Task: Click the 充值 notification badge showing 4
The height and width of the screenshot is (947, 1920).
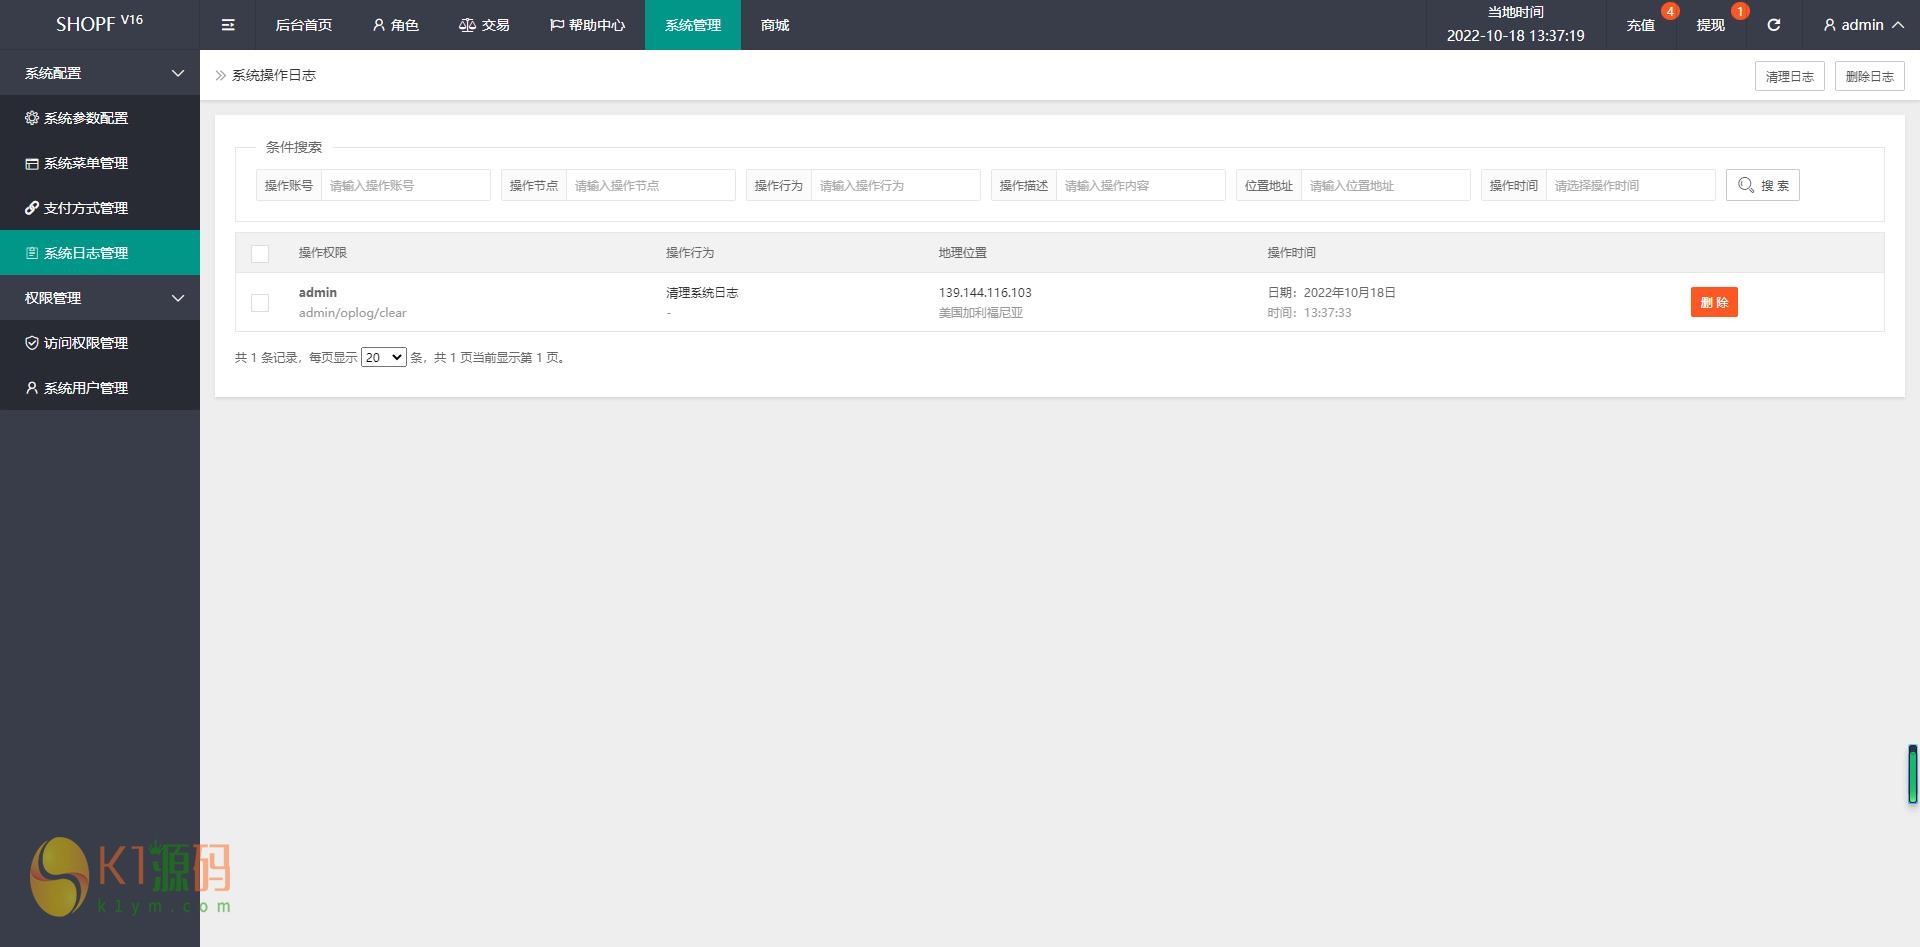Action: point(1670,11)
